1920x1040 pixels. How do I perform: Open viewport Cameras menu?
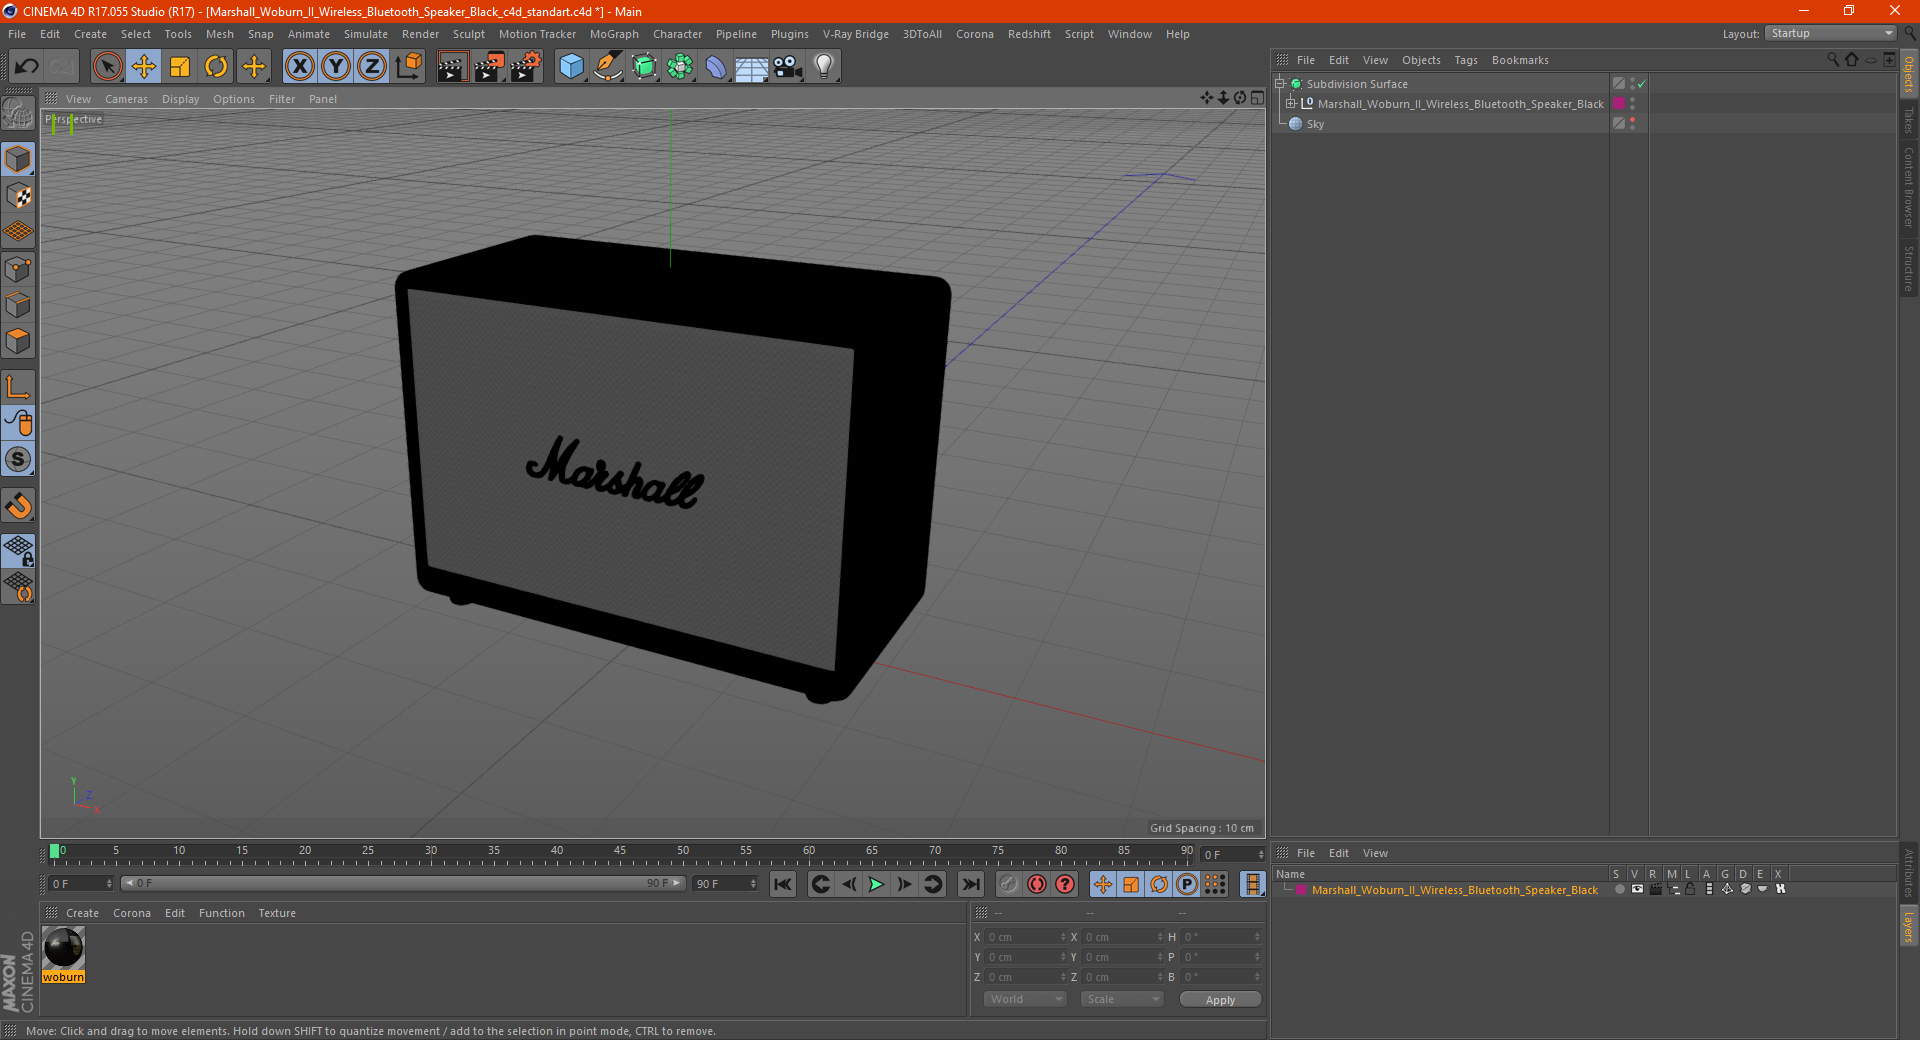pos(126,99)
